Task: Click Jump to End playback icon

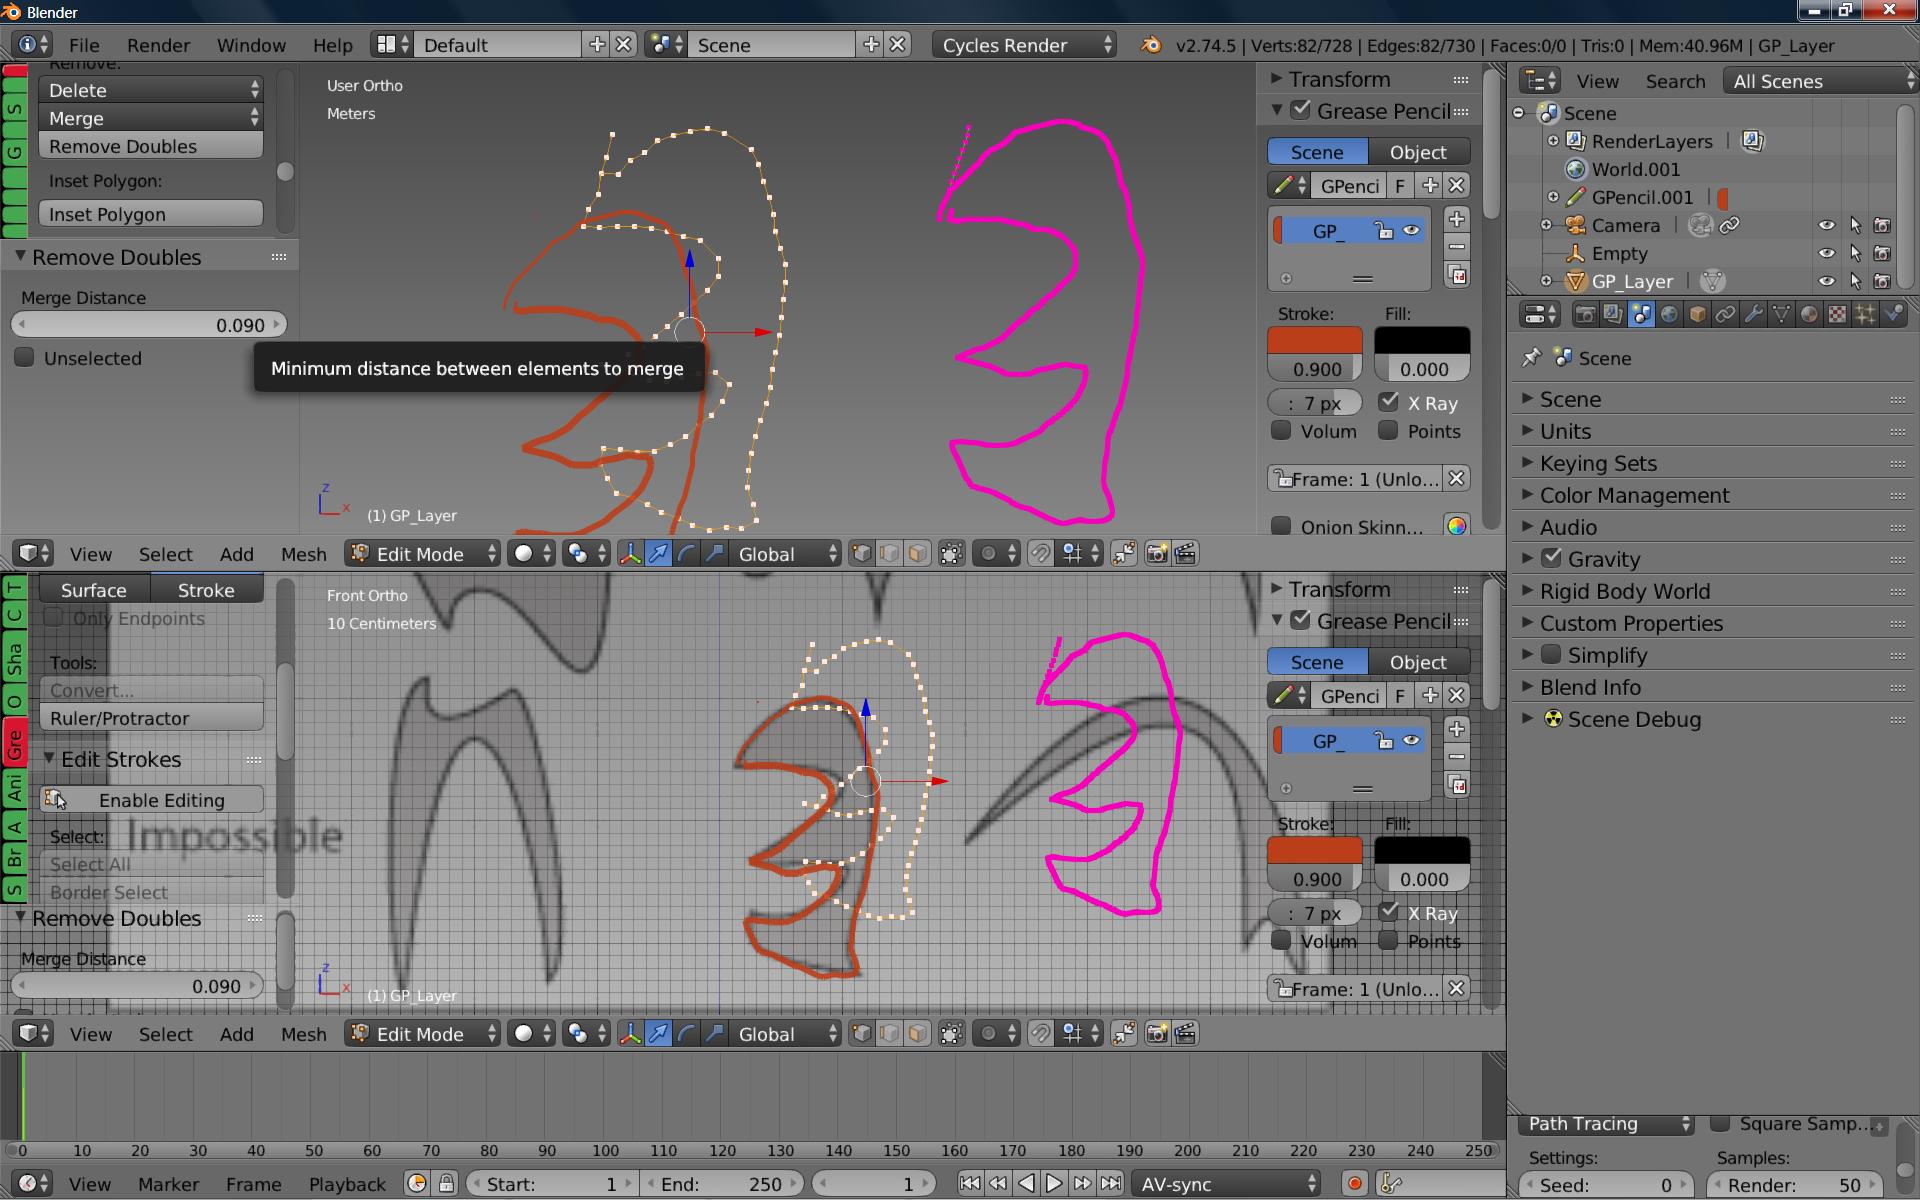Action: pyautogui.click(x=1110, y=1184)
